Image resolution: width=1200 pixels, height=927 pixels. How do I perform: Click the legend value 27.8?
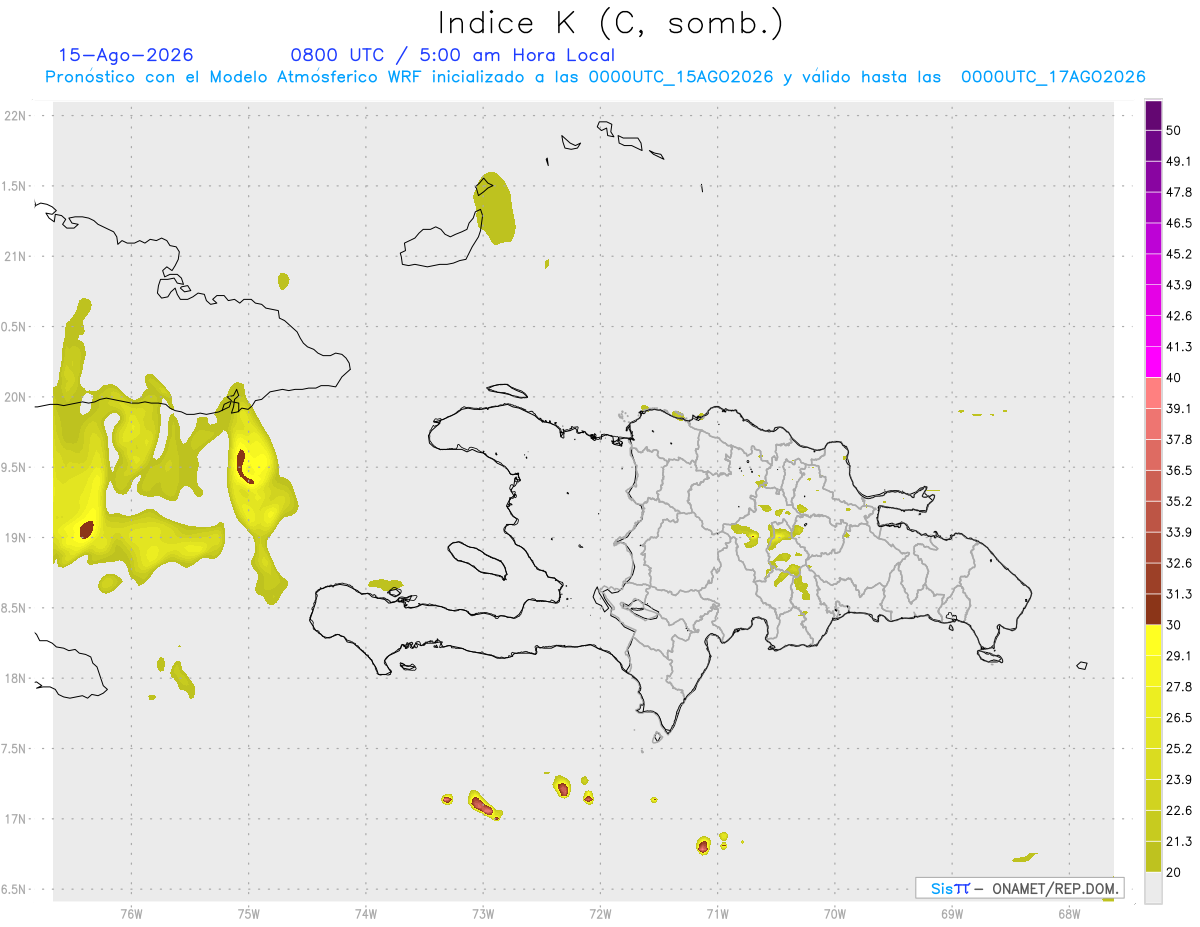1179,687
